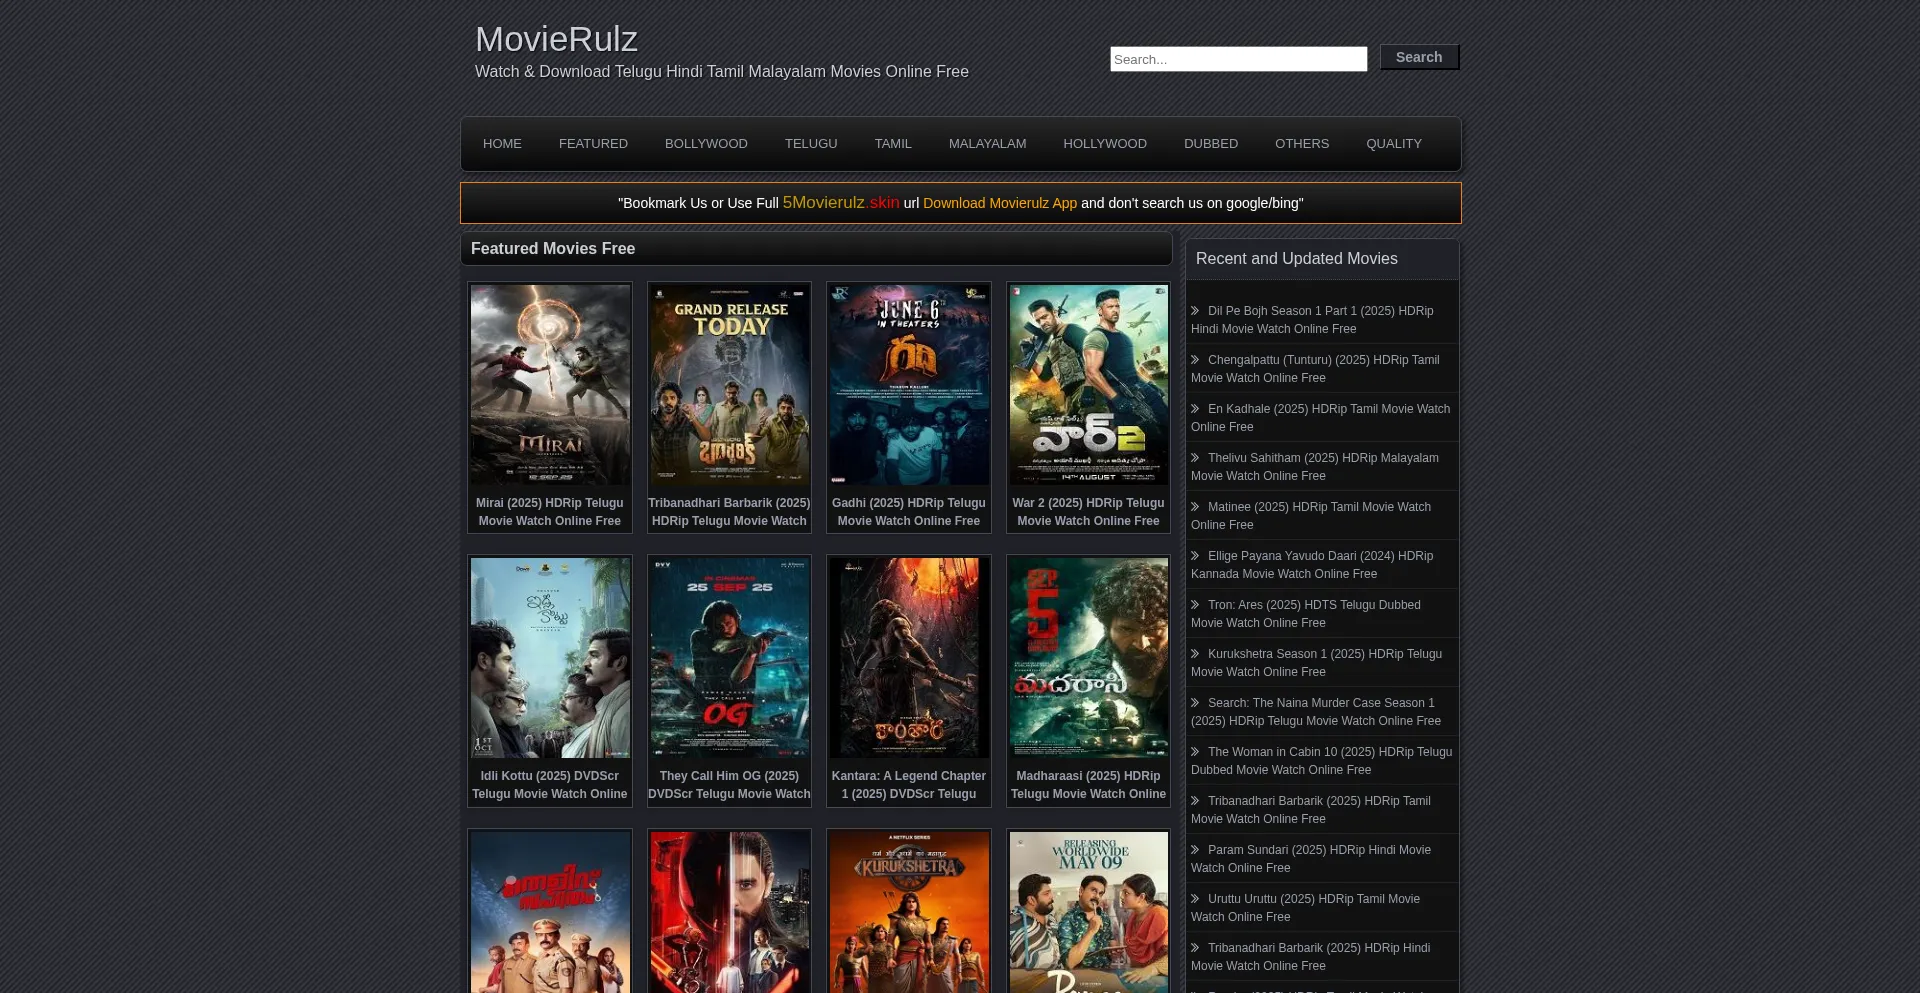
Task: Open the 5Movierulz.skin url link
Action: [x=840, y=203]
